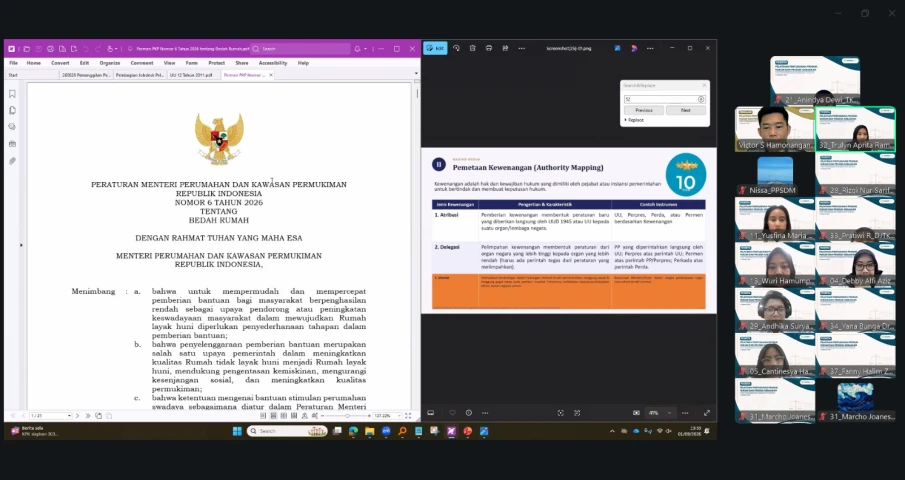Open See more options in Photos toolbar
Screen dimensions: 905x480
(522, 48)
